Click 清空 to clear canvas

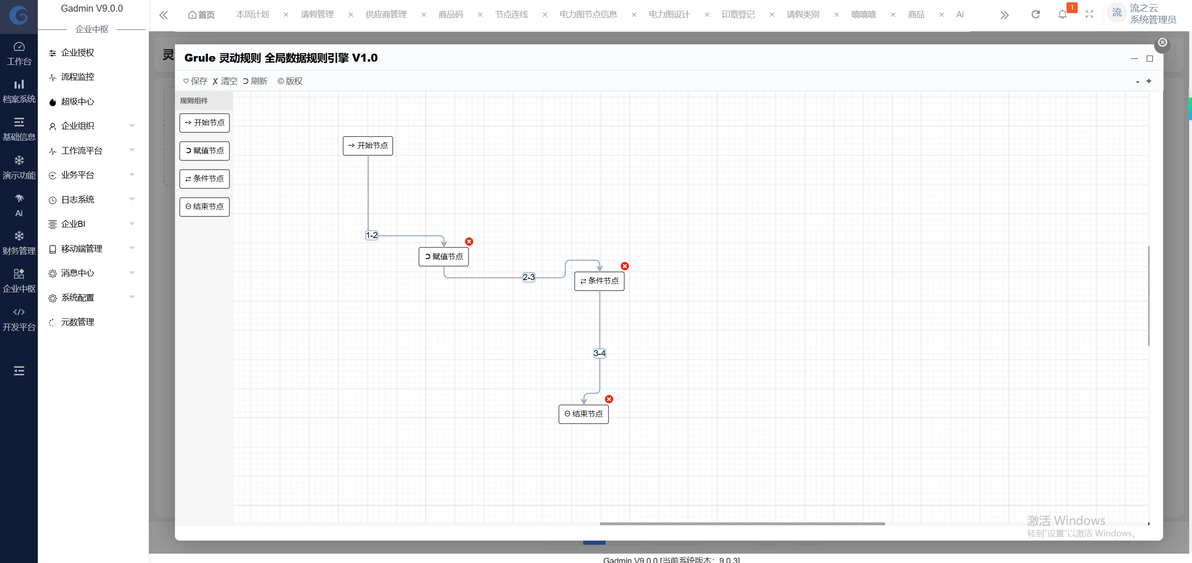pos(225,81)
